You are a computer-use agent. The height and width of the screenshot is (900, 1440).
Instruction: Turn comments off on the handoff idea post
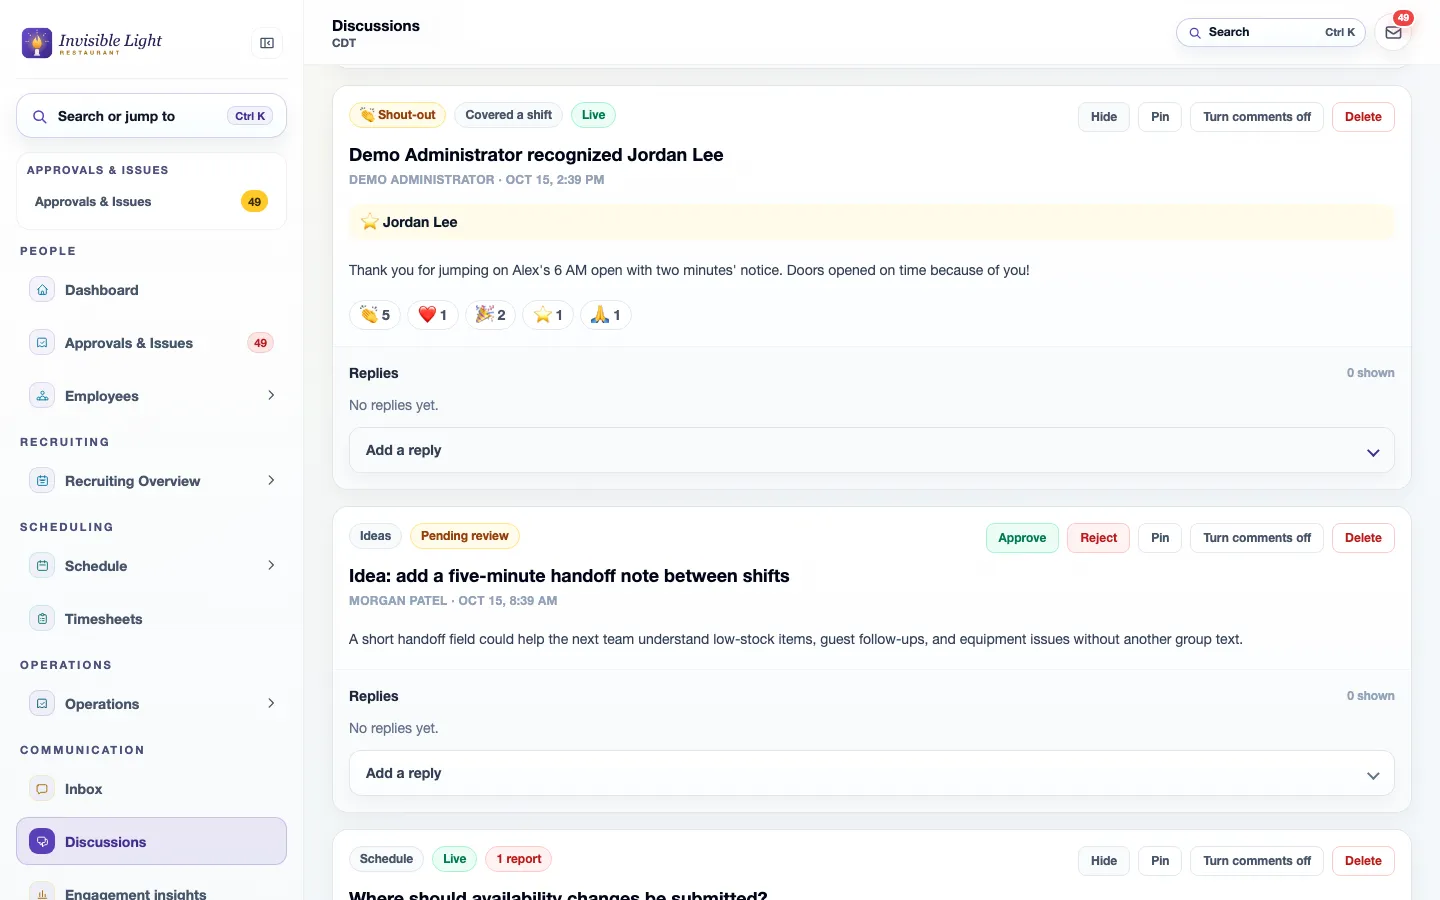[1257, 538]
